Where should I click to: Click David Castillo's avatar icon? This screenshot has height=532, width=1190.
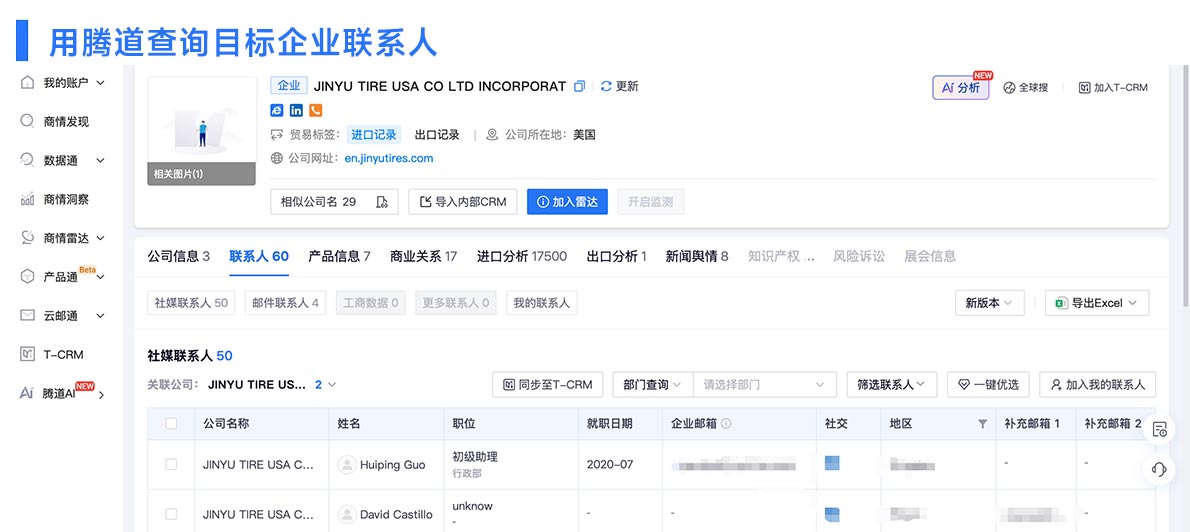tap(347, 515)
